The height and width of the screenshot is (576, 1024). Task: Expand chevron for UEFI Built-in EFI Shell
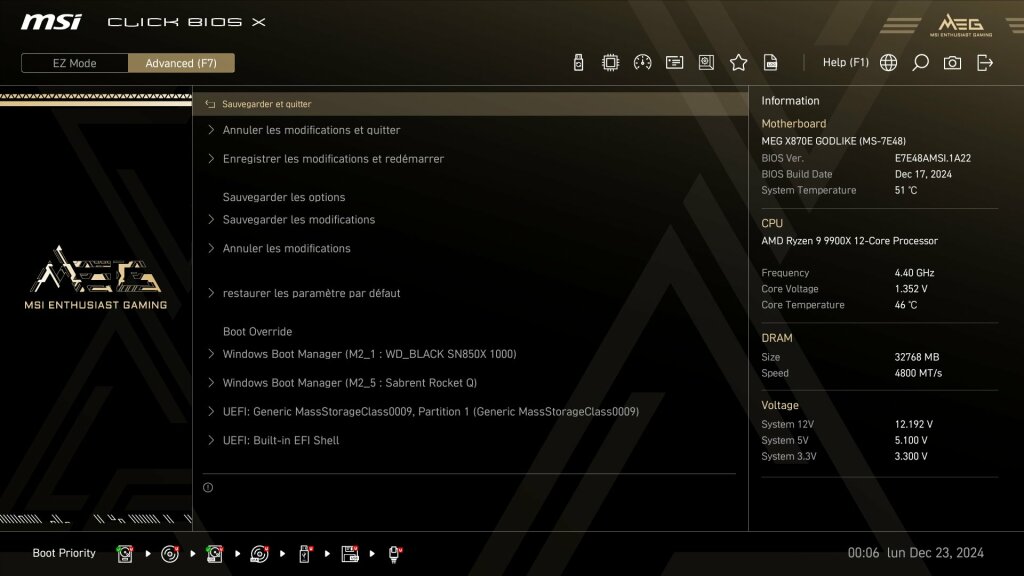point(210,440)
